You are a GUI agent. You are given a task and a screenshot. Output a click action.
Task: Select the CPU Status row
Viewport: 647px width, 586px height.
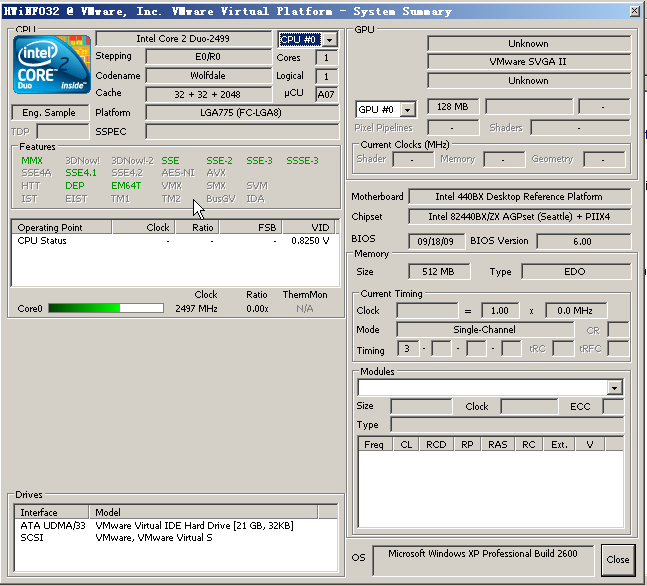tap(42, 241)
